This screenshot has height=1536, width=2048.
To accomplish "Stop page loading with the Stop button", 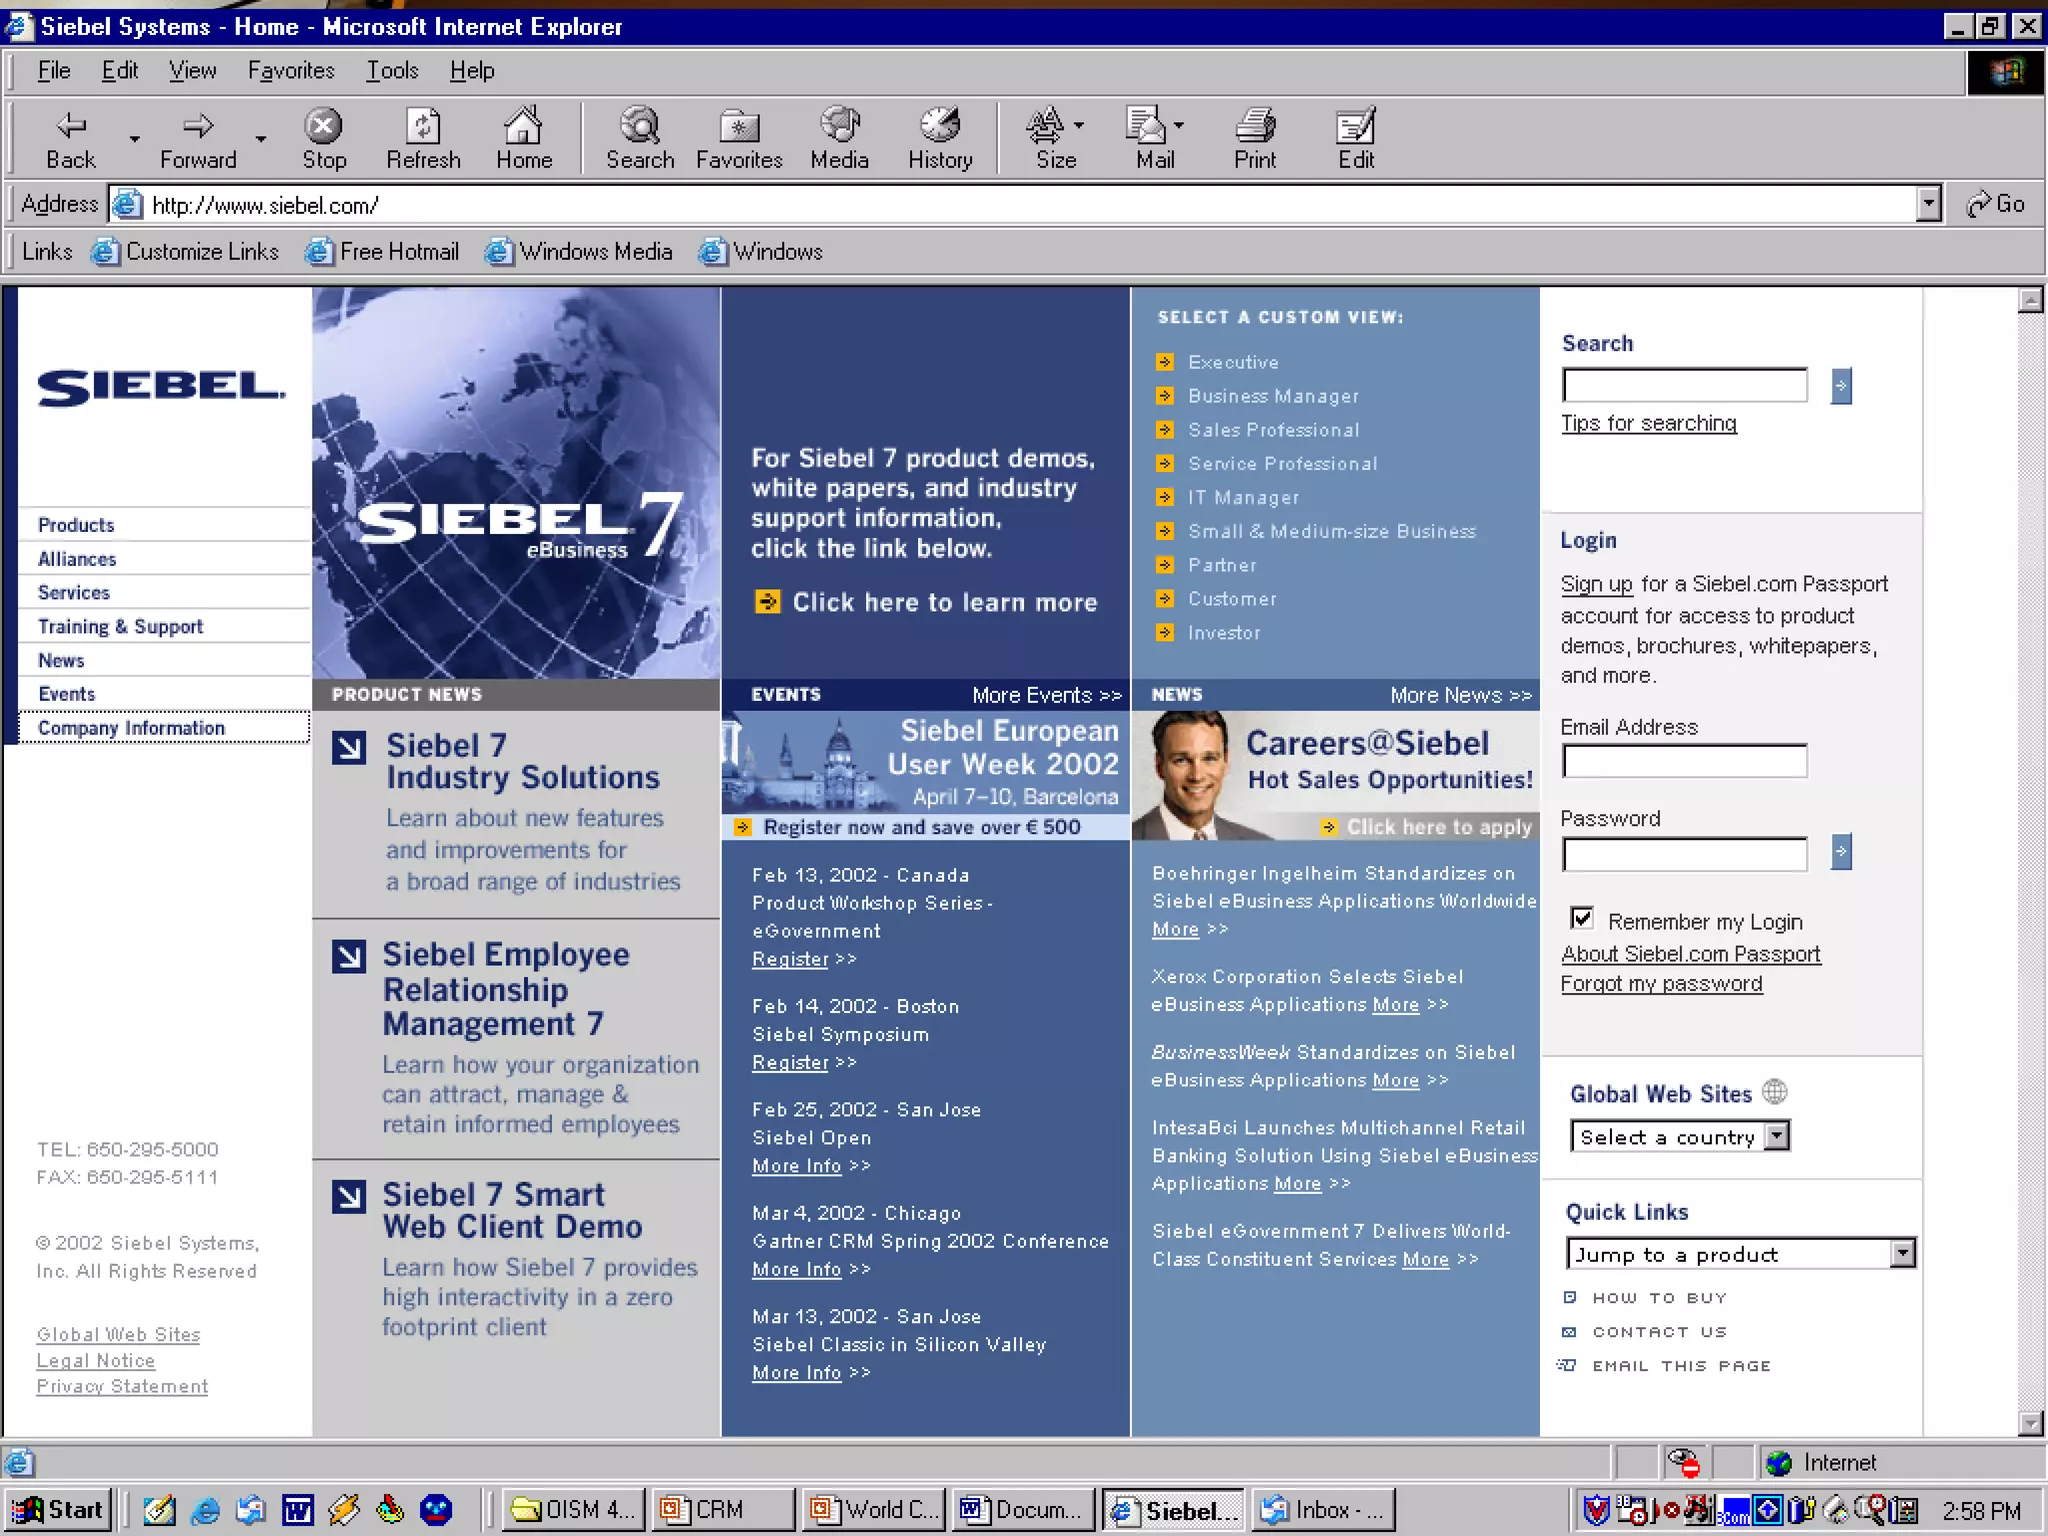I will pyautogui.click(x=324, y=139).
